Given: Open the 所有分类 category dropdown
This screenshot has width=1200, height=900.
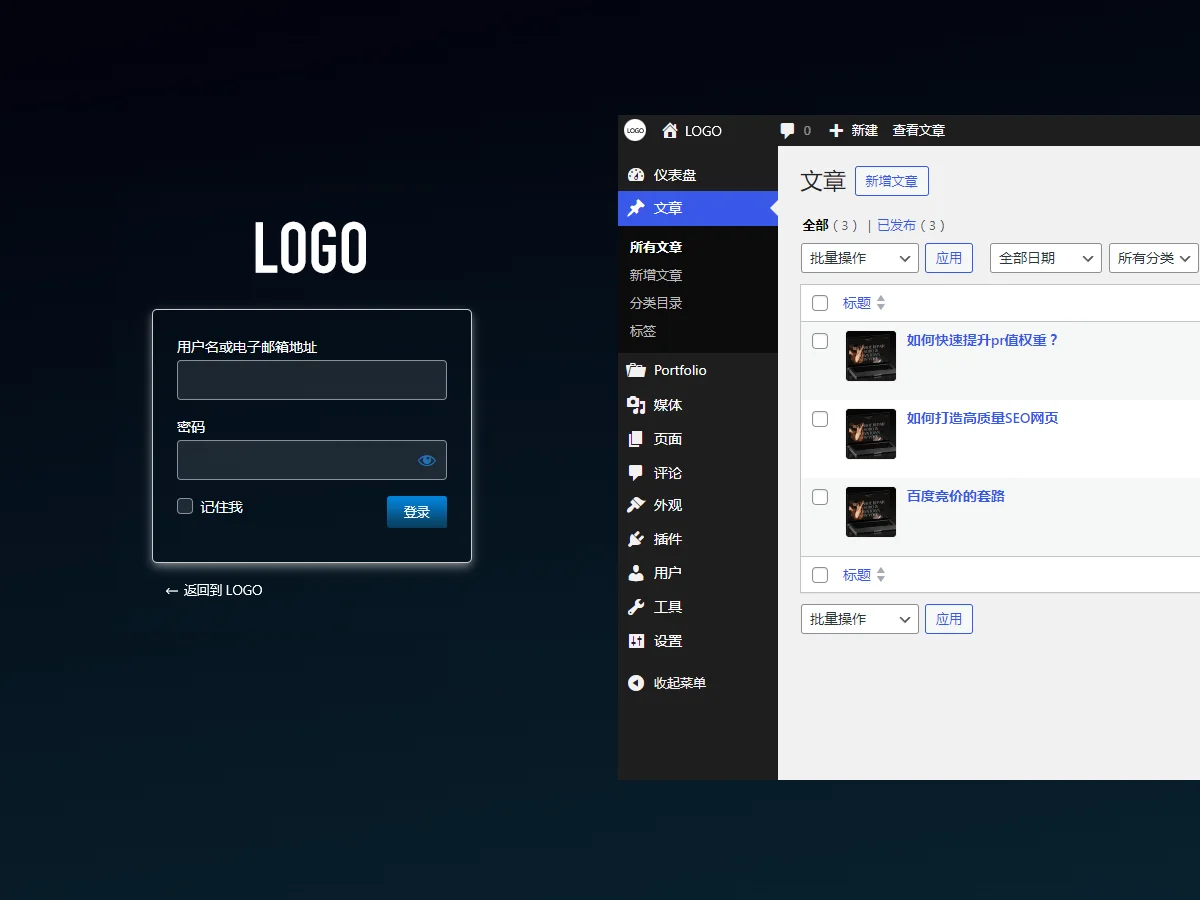Looking at the screenshot, I should pos(1154,258).
